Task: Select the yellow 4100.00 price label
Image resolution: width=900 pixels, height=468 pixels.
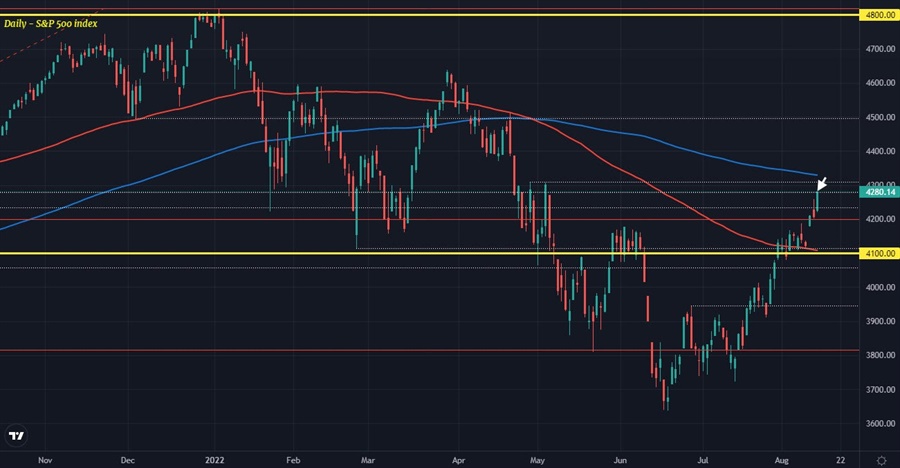Action: [879, 253]
